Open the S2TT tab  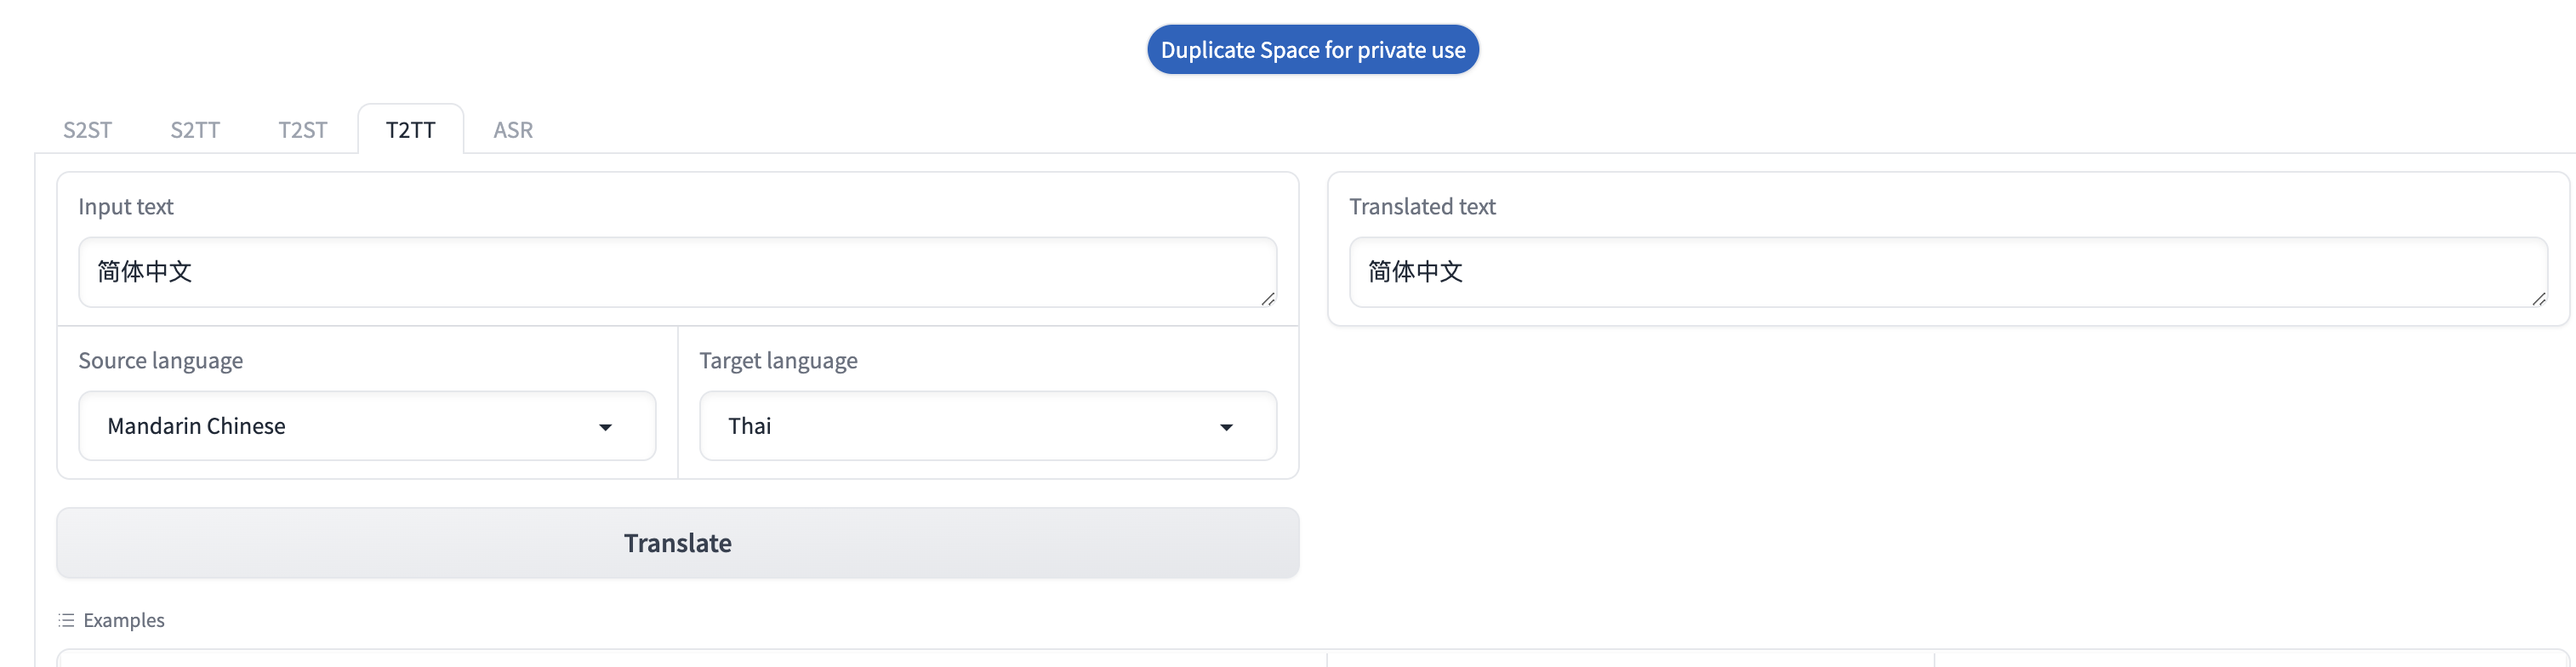pyautogui.click(x=195, y=130)
